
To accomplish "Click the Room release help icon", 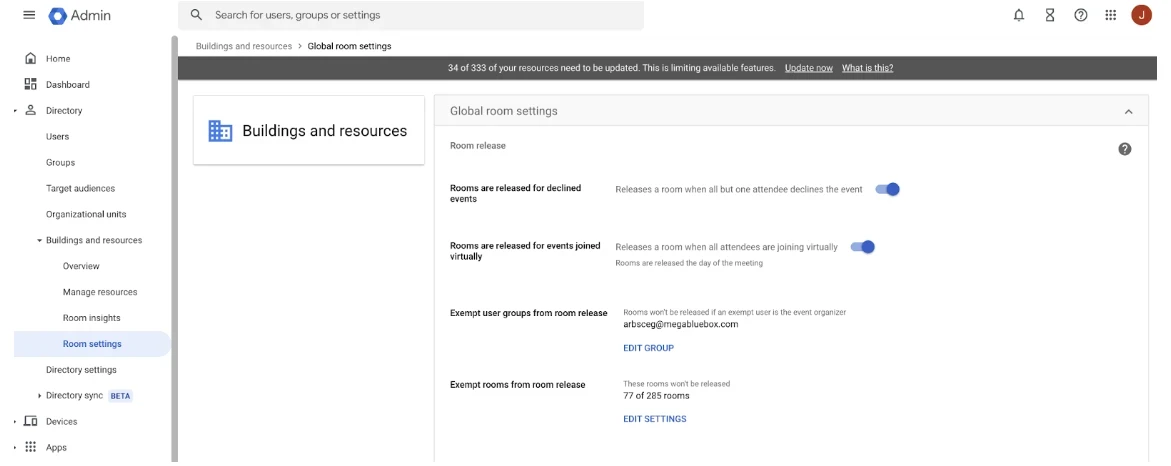I will click(1125, 149).
